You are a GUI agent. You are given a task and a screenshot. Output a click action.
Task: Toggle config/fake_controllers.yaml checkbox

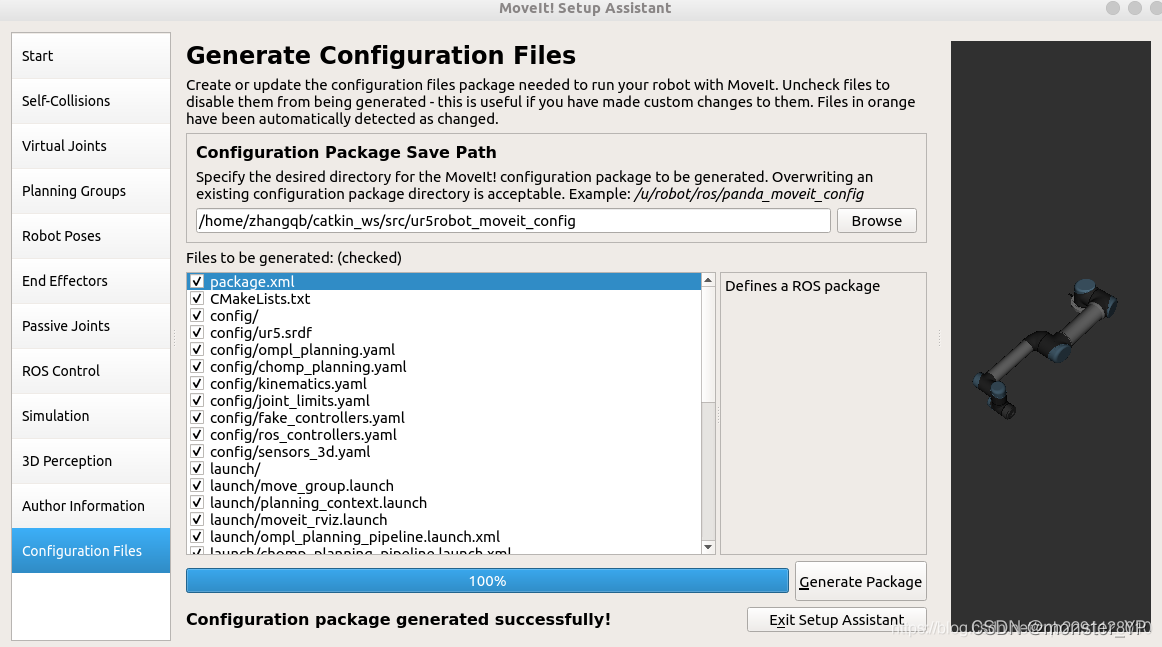(x=197, y=418)
